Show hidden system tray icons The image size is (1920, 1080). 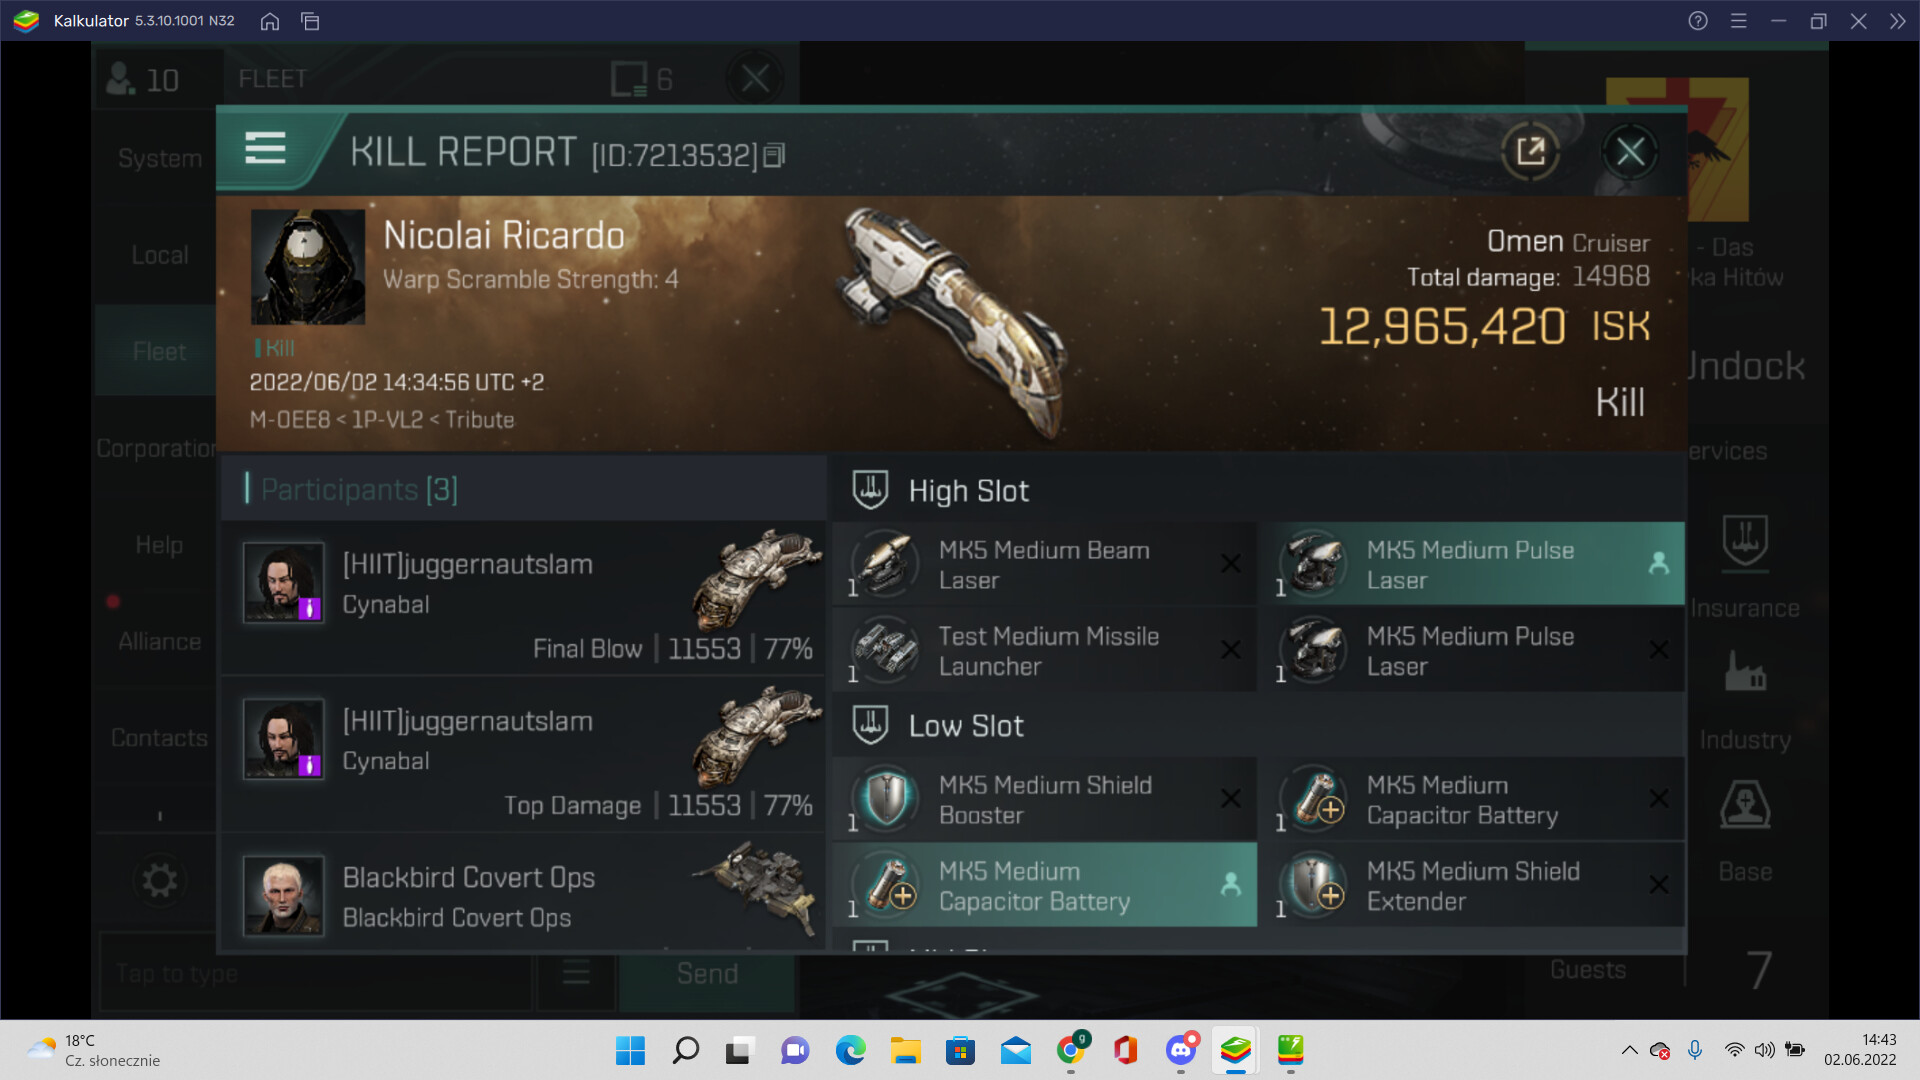pos(1629,1050)
